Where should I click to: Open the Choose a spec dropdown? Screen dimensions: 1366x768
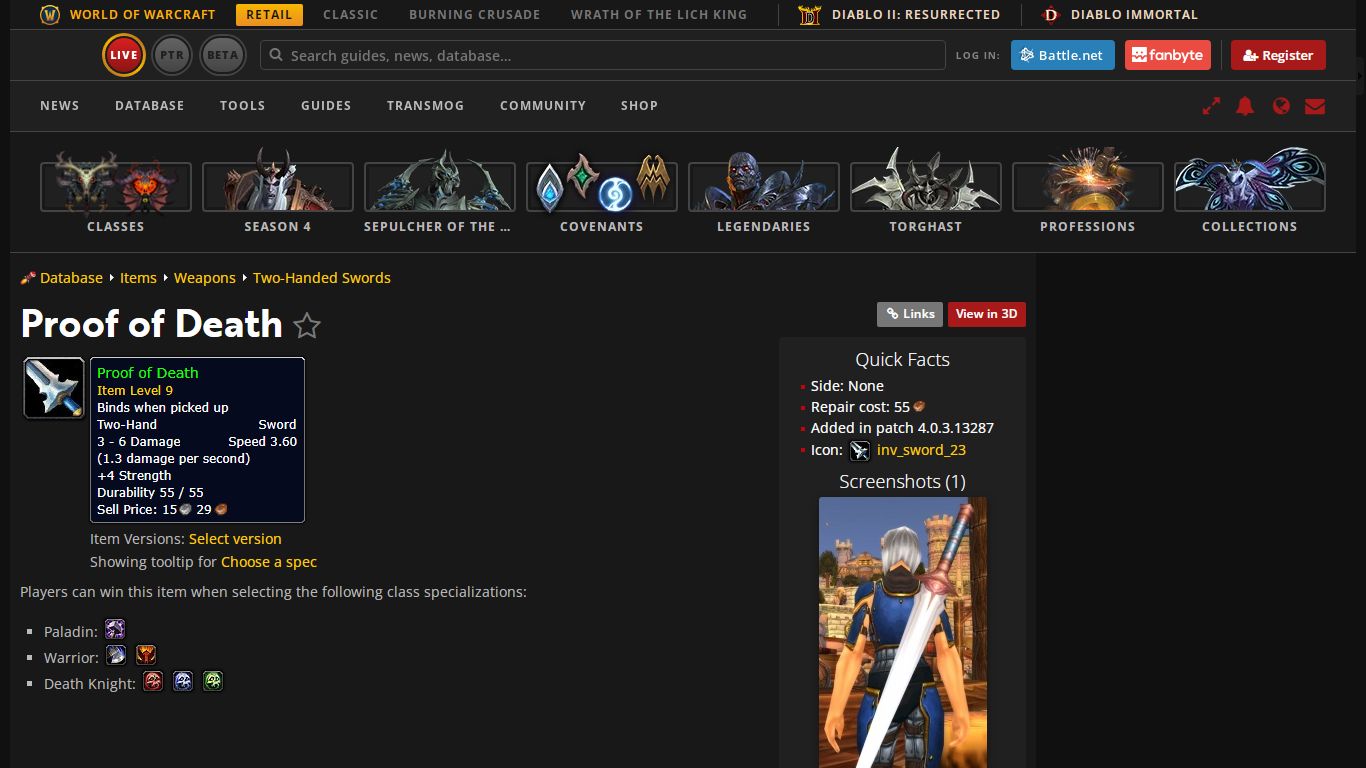(269, 562)
